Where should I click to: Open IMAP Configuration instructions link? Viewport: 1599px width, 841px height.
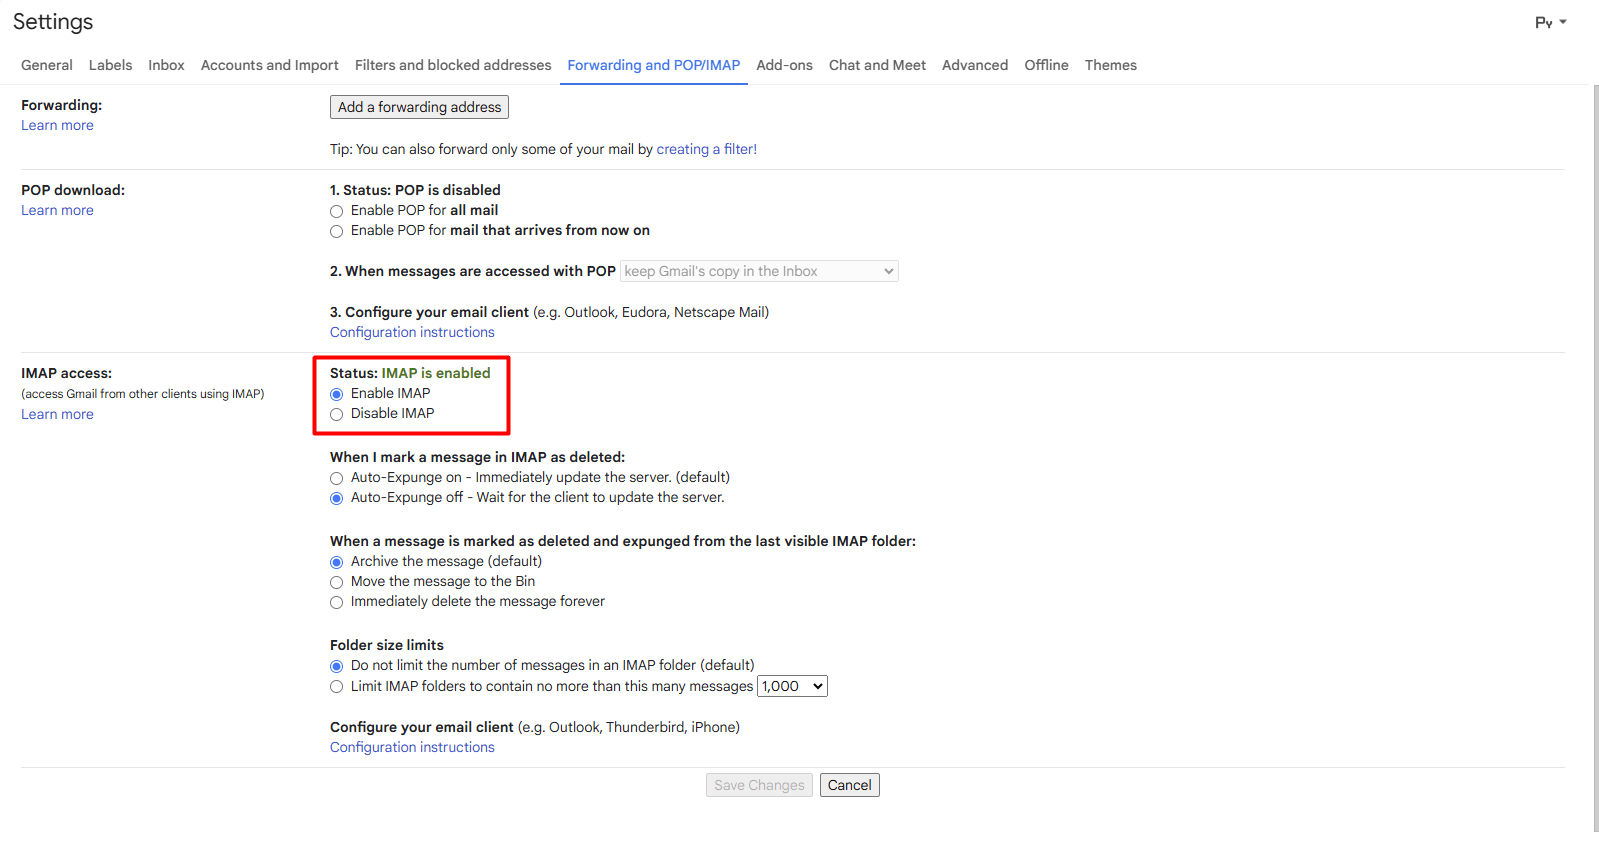point(412,747)
